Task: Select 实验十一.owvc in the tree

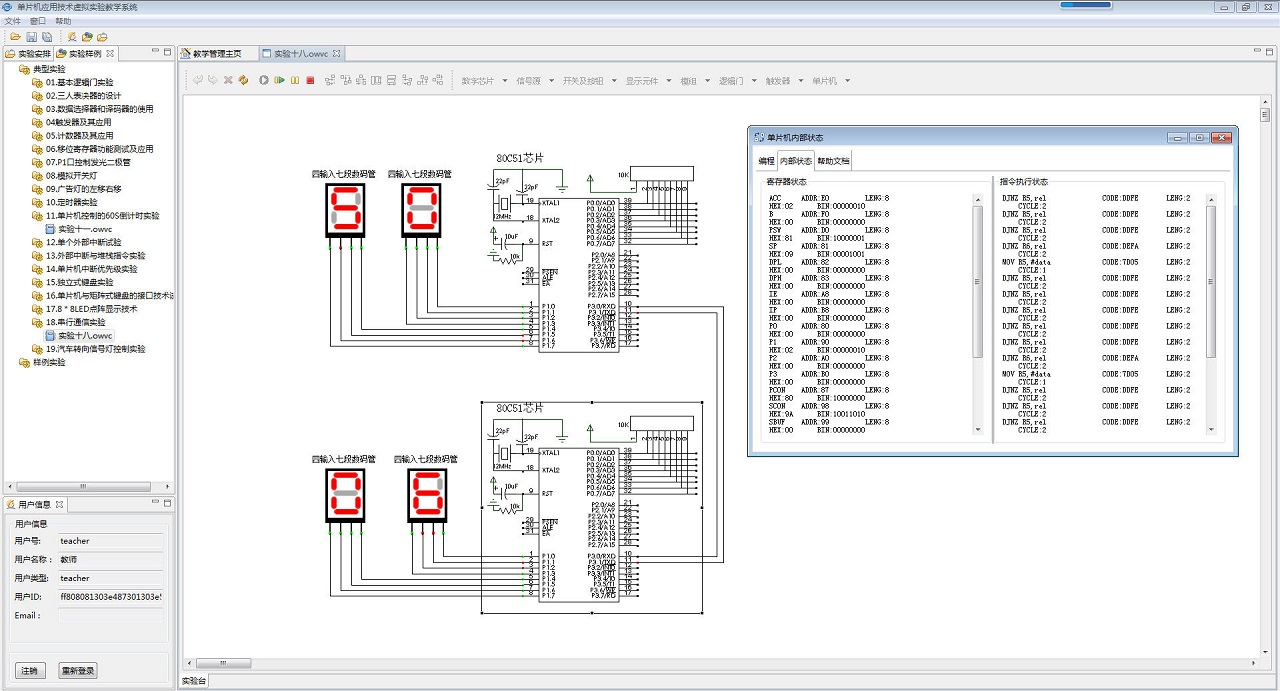Action: click(84, 229)
